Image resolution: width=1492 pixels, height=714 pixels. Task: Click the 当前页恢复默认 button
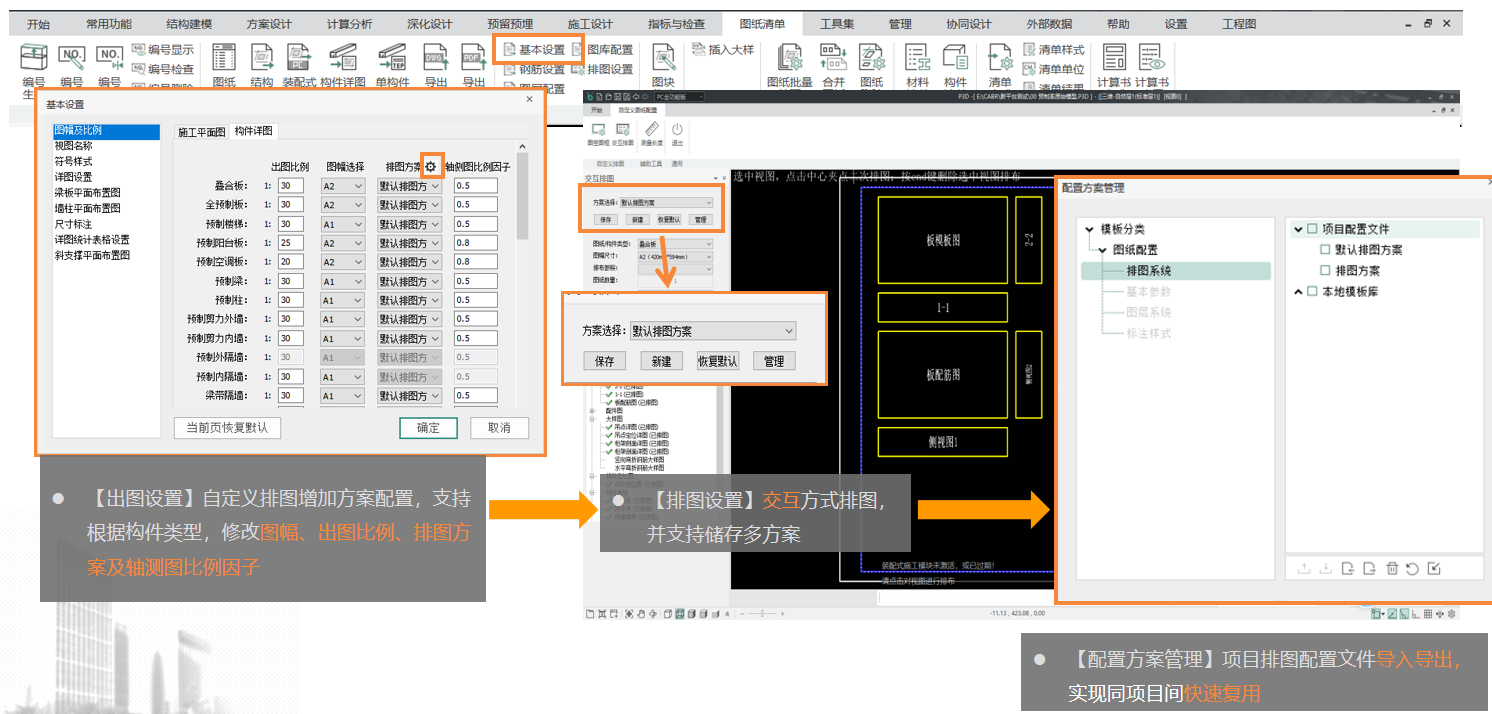click(x=227, y=428)
